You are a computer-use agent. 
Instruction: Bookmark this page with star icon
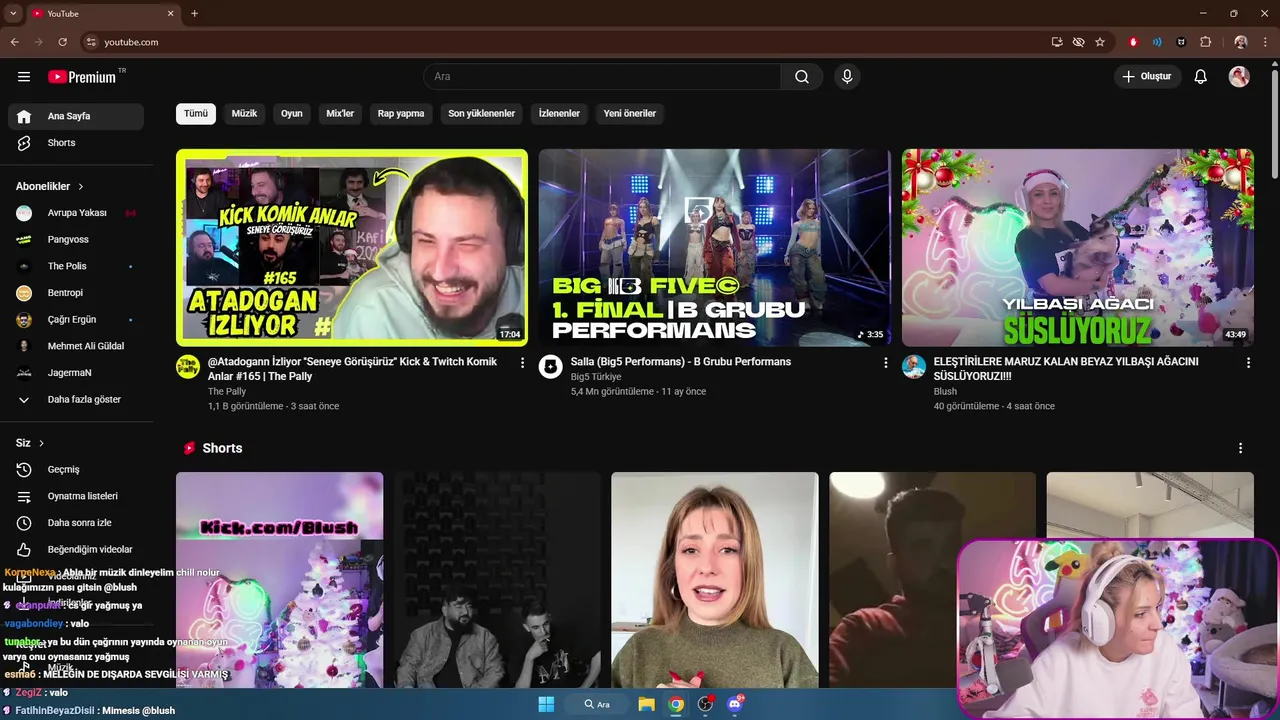1100,42
